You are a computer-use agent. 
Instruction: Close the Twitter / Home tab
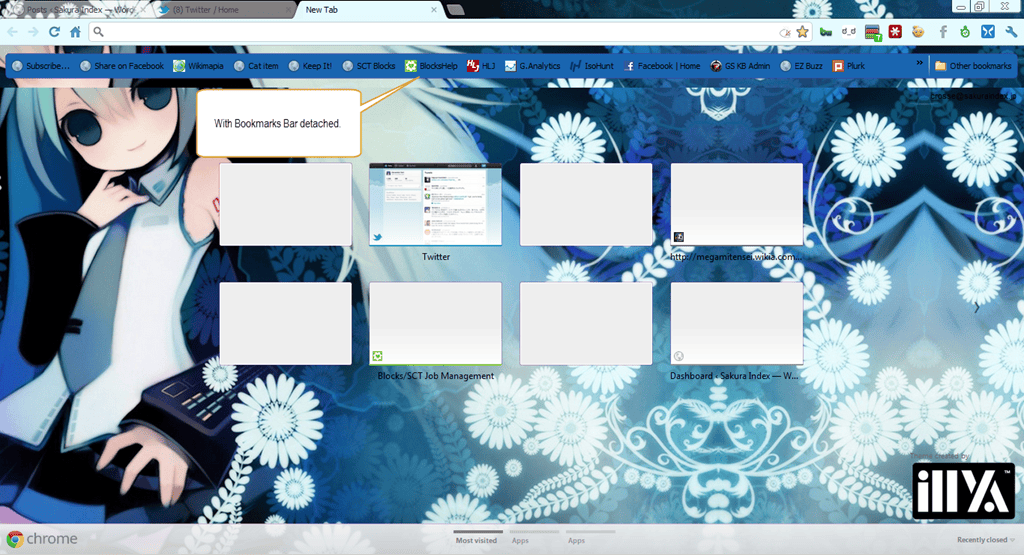coord(288,10)
